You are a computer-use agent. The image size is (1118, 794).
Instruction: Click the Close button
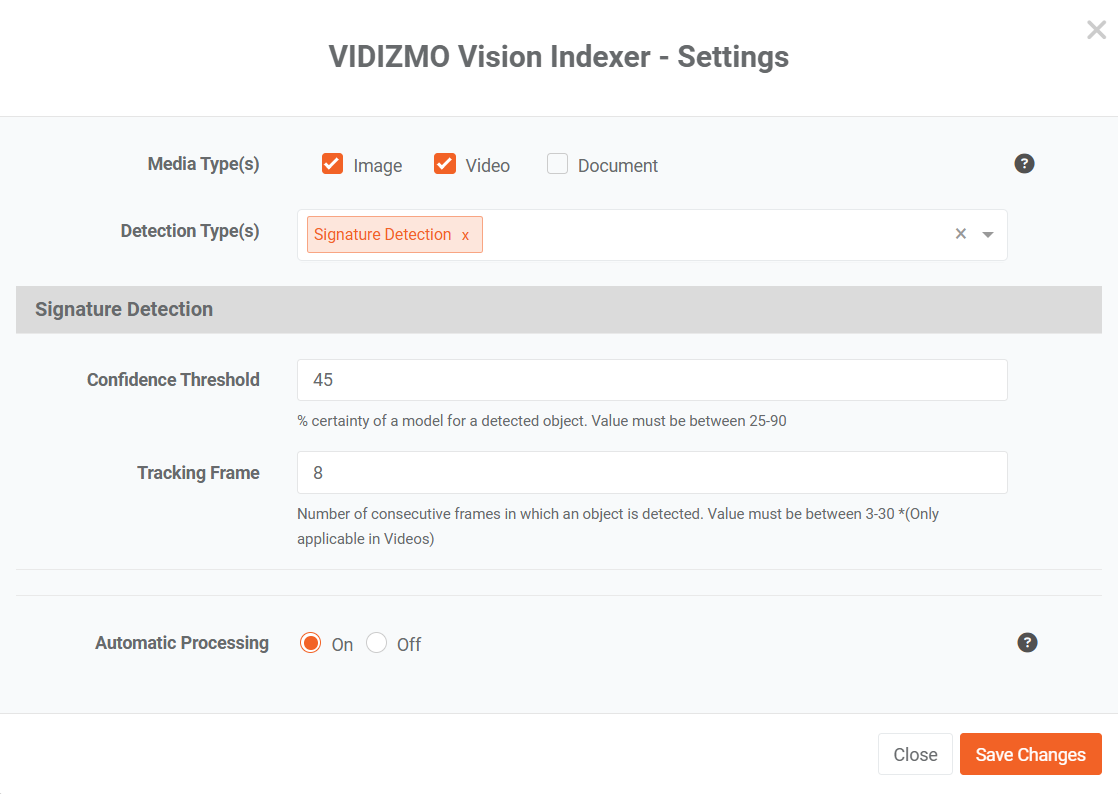915,754
